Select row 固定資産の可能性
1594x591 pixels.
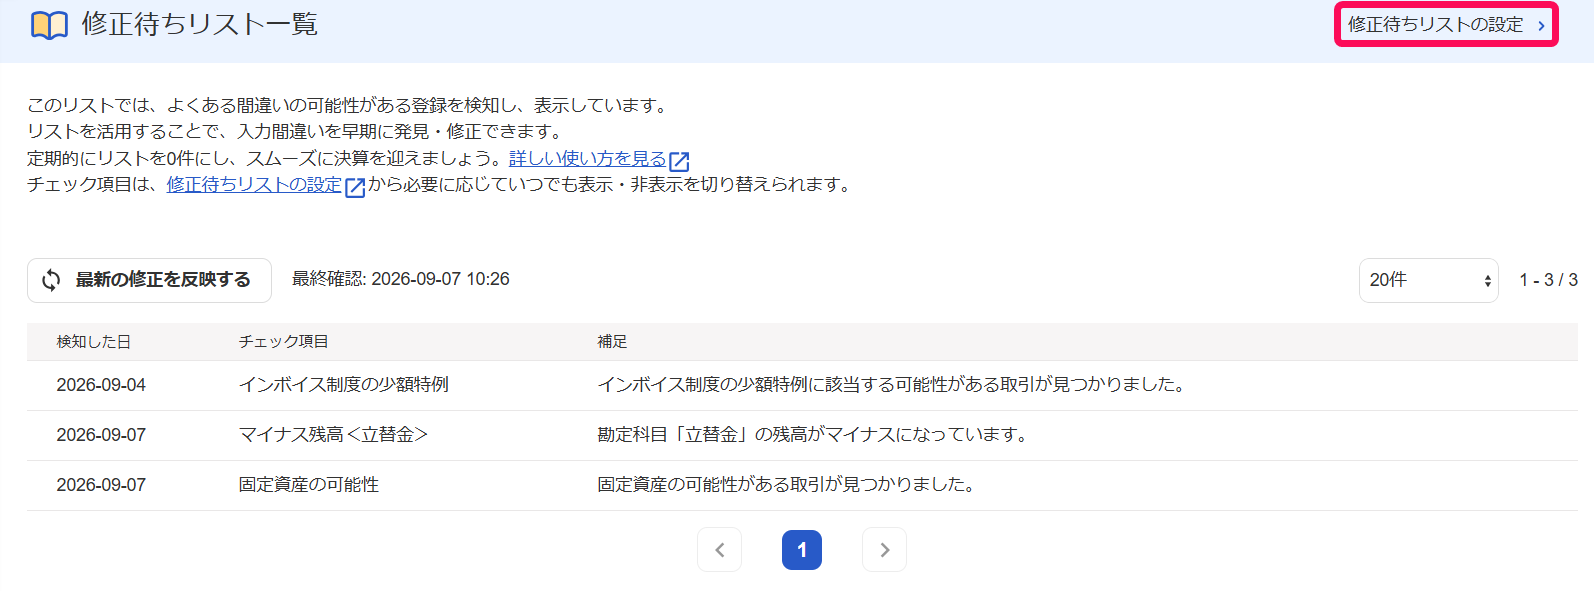point(802,485)
